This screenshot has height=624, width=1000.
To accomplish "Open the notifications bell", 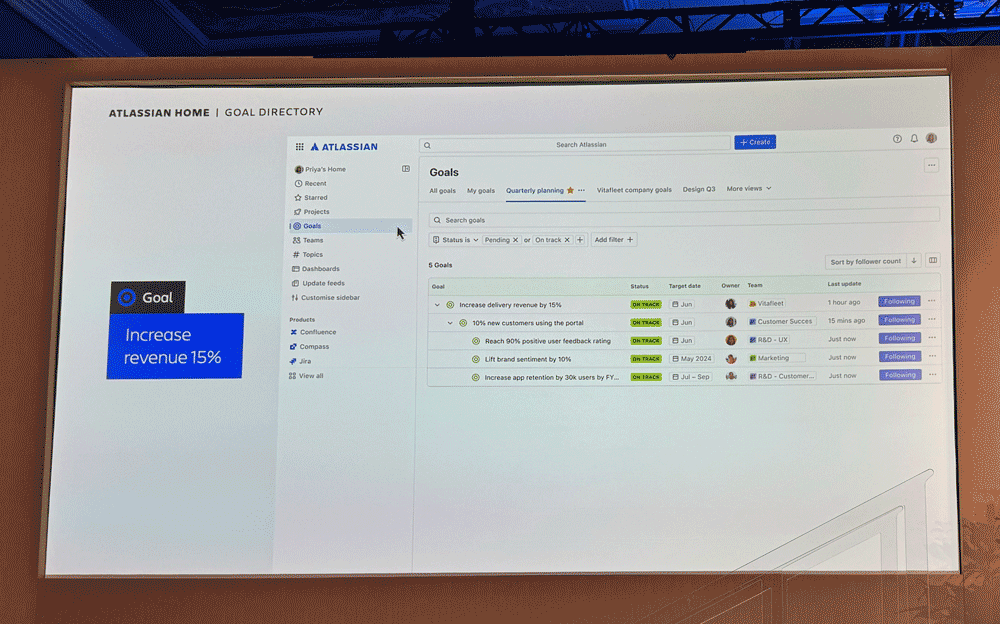I will 914,138.
